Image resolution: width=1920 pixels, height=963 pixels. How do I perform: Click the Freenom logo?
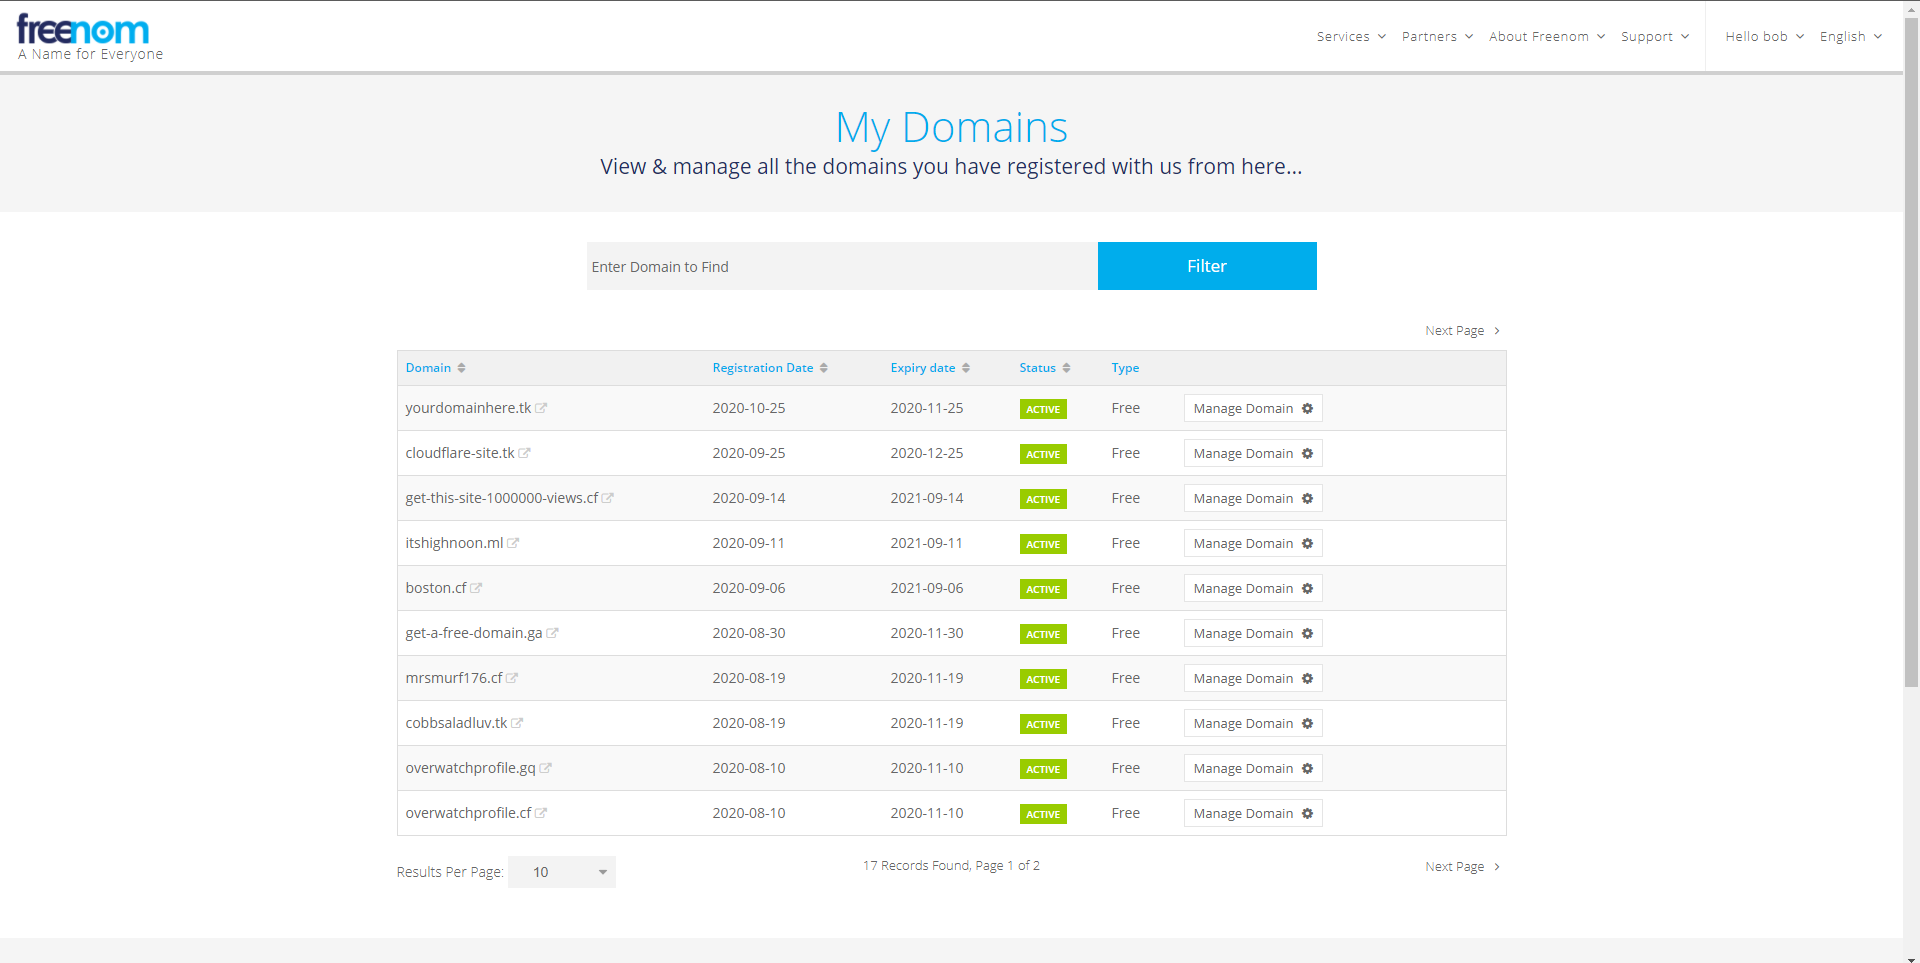pyautogui.click(x=83, y=30)
